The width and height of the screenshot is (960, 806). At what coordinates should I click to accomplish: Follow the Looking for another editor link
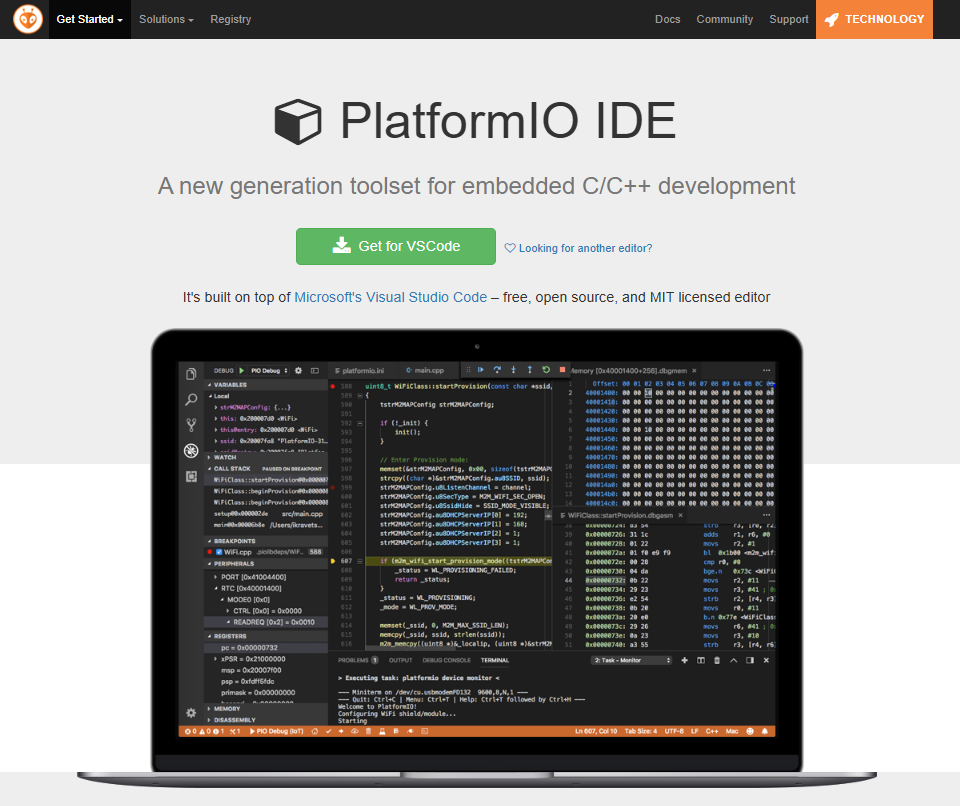(x=579, y=248)
